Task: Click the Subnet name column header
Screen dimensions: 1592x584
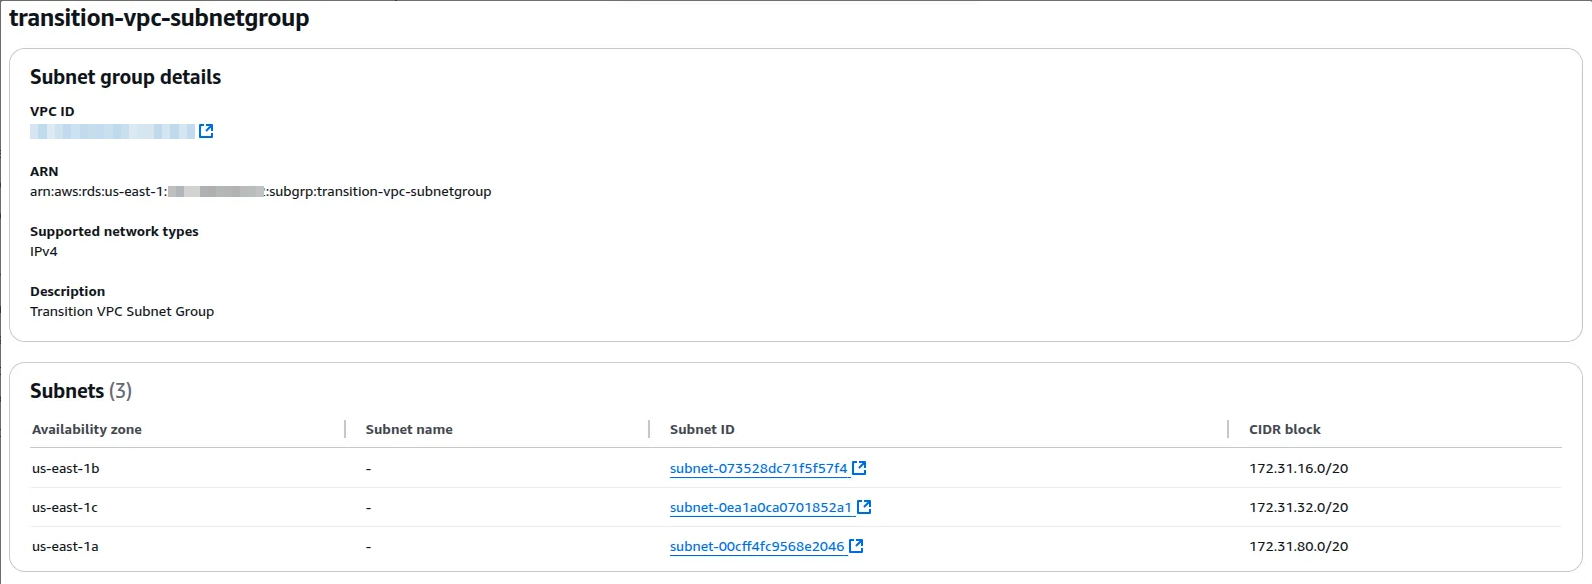Action: point(409,429)
